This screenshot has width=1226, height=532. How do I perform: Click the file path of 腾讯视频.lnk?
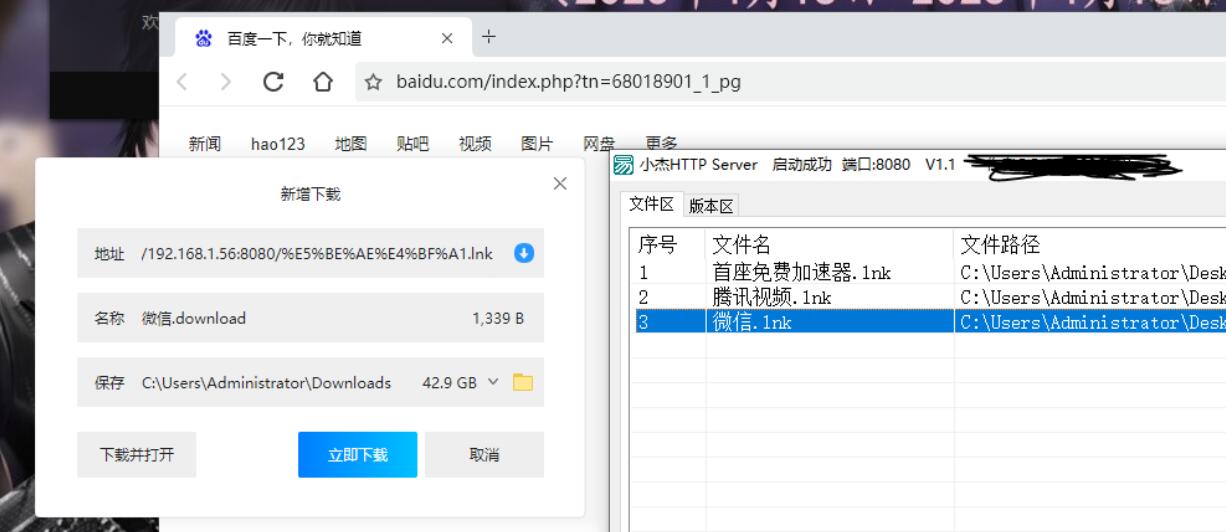point(1091,297)
